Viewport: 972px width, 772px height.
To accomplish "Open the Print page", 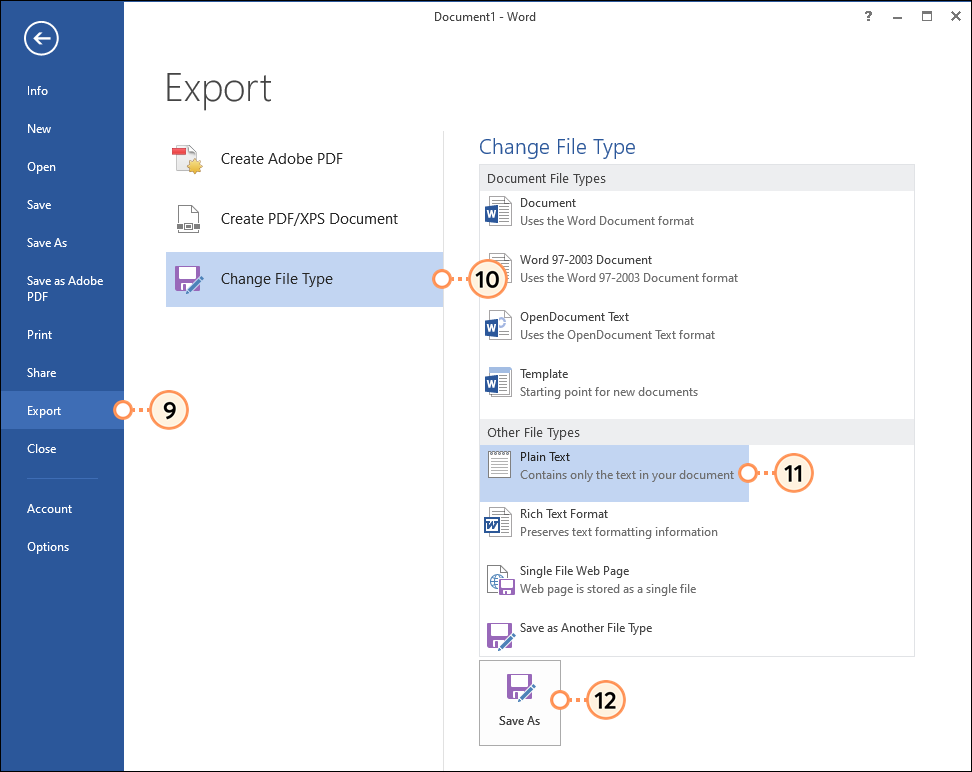I will (62, 335).
